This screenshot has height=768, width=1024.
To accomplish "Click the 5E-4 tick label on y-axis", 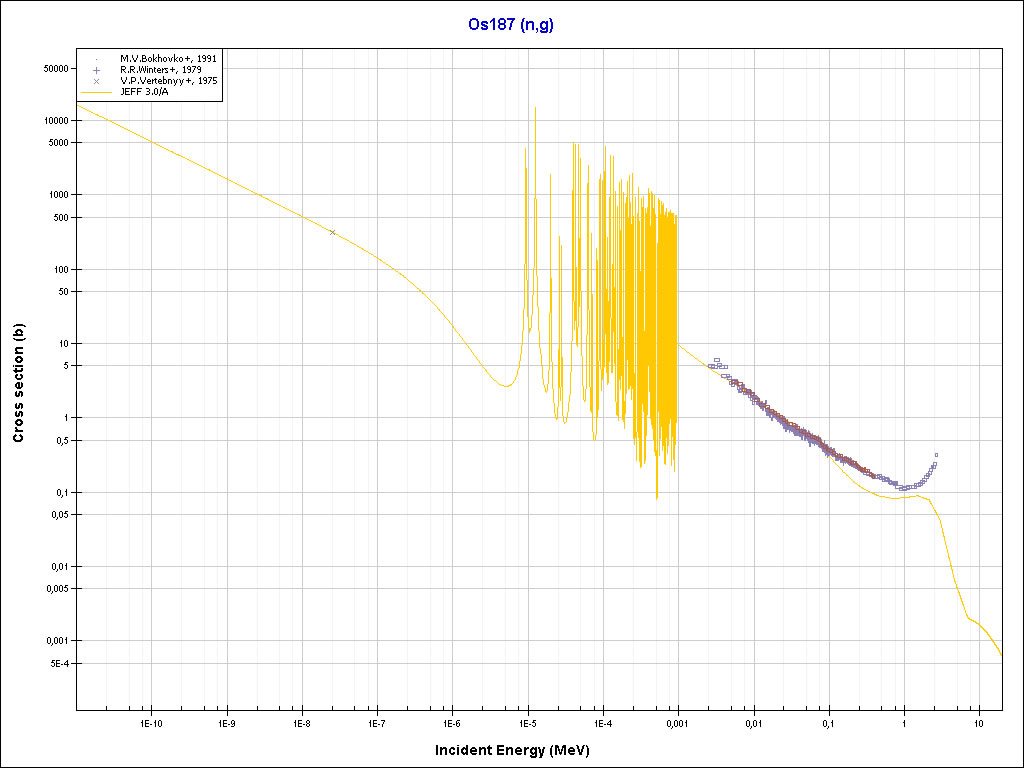I will (54, 663).
